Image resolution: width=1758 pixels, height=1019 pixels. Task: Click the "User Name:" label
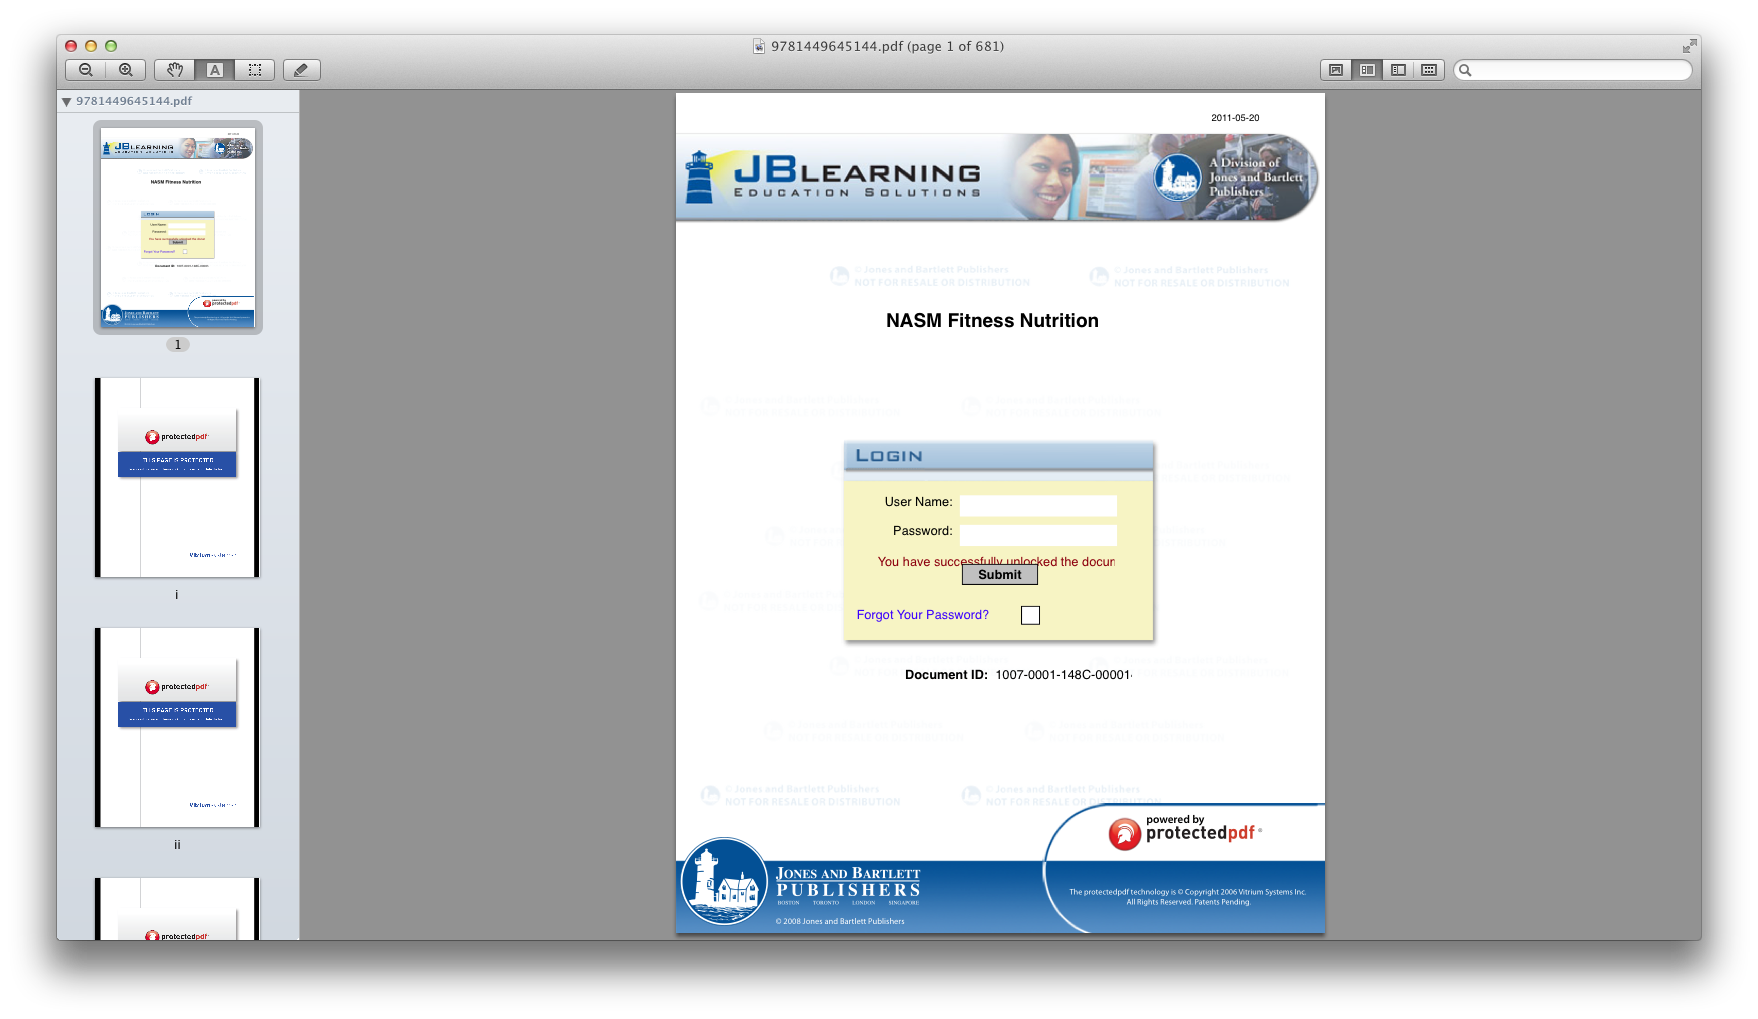pos(918,502)
